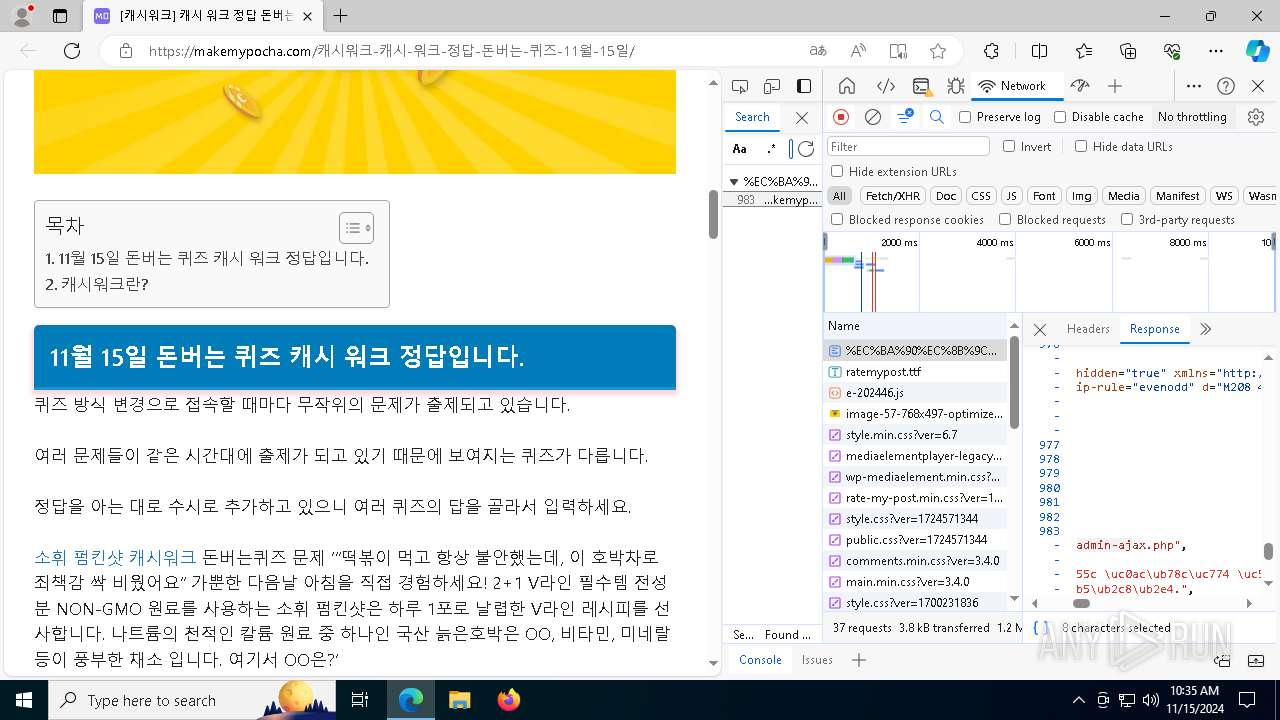Screen dimensions: 1280x720
Task: Open DevTools help question mark
Action: (1226, 86)
